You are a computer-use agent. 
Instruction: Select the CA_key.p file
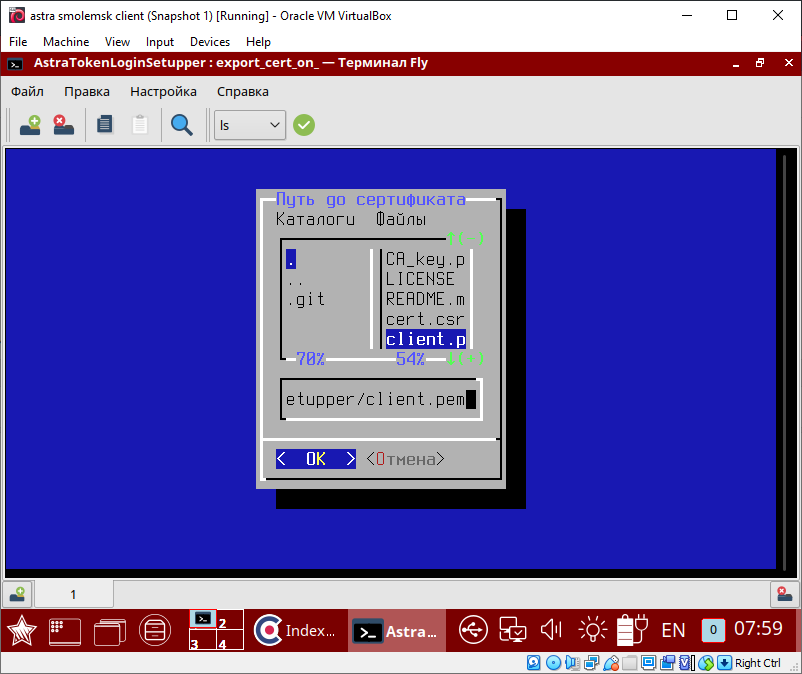pos(425,259)
